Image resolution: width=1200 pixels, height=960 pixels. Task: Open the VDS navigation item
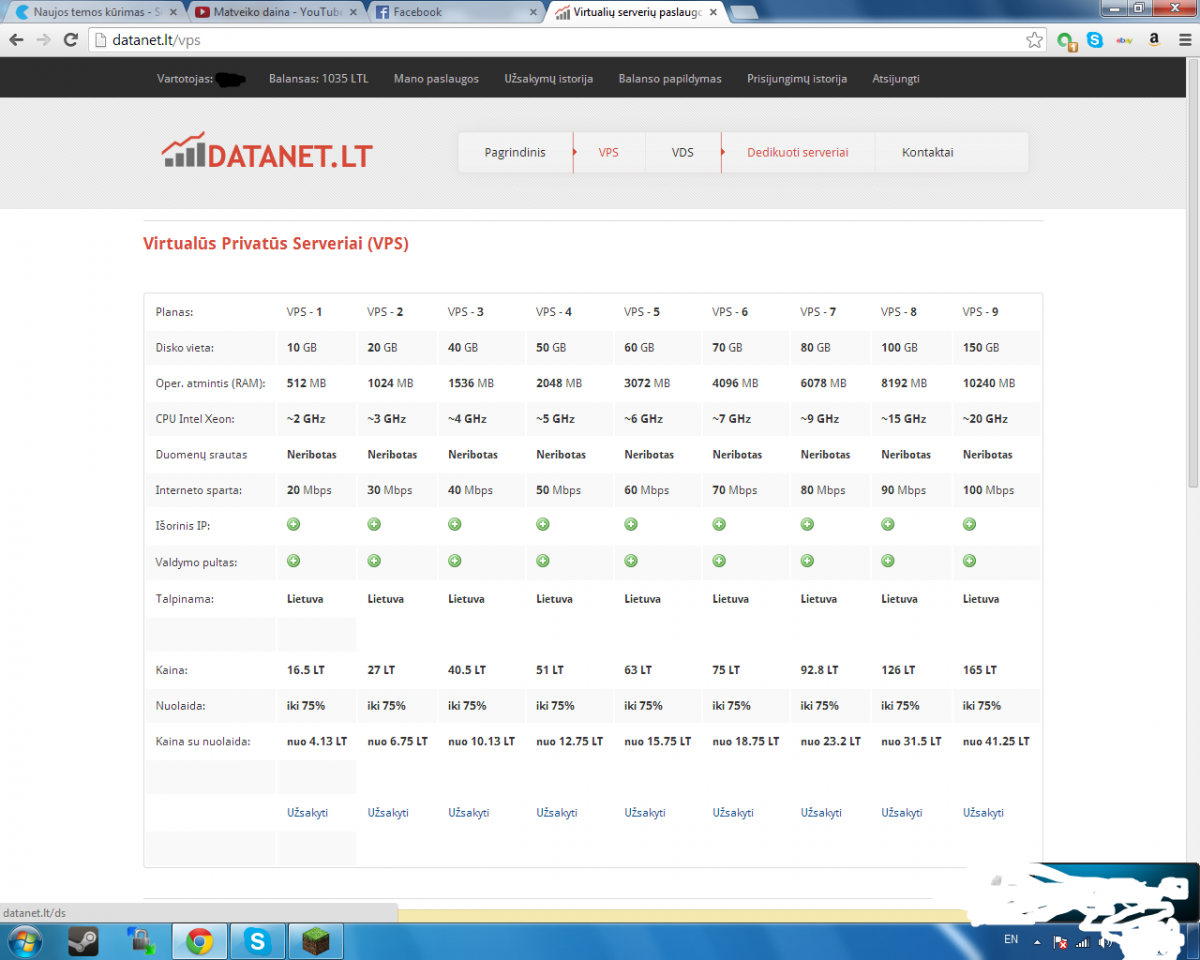point(683,153)
